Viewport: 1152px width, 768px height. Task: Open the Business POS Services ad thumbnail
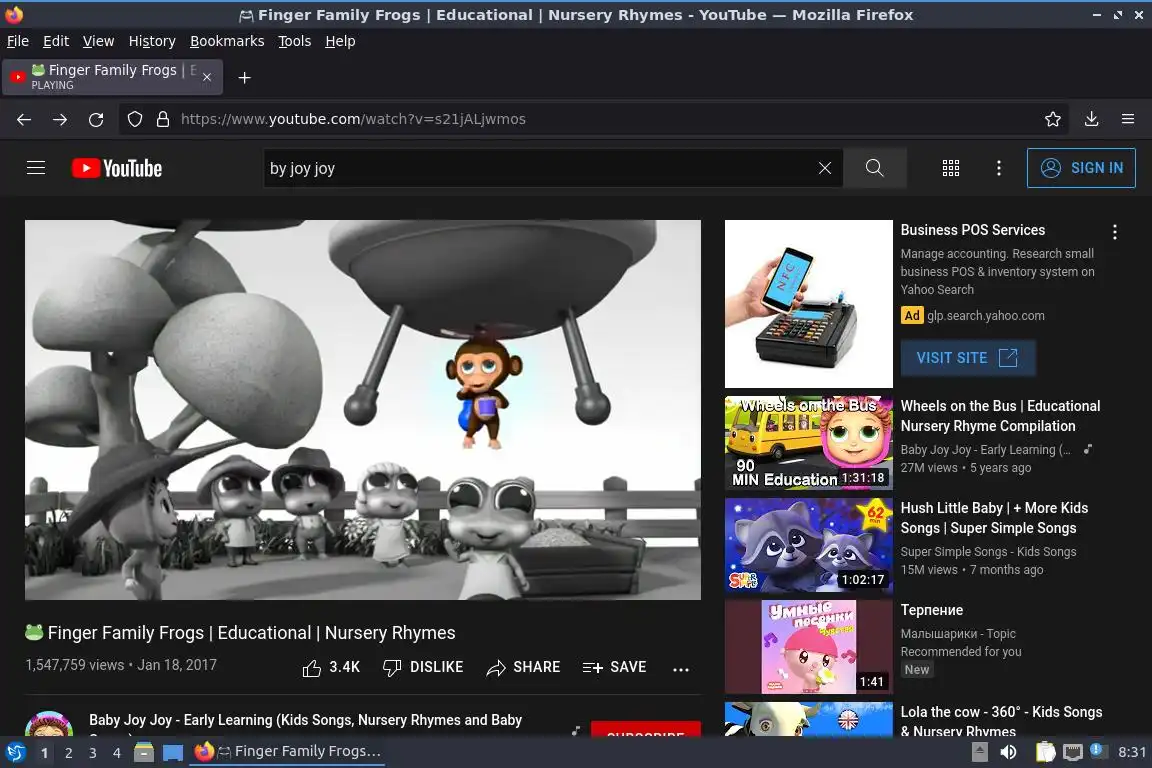click(808, 304)
